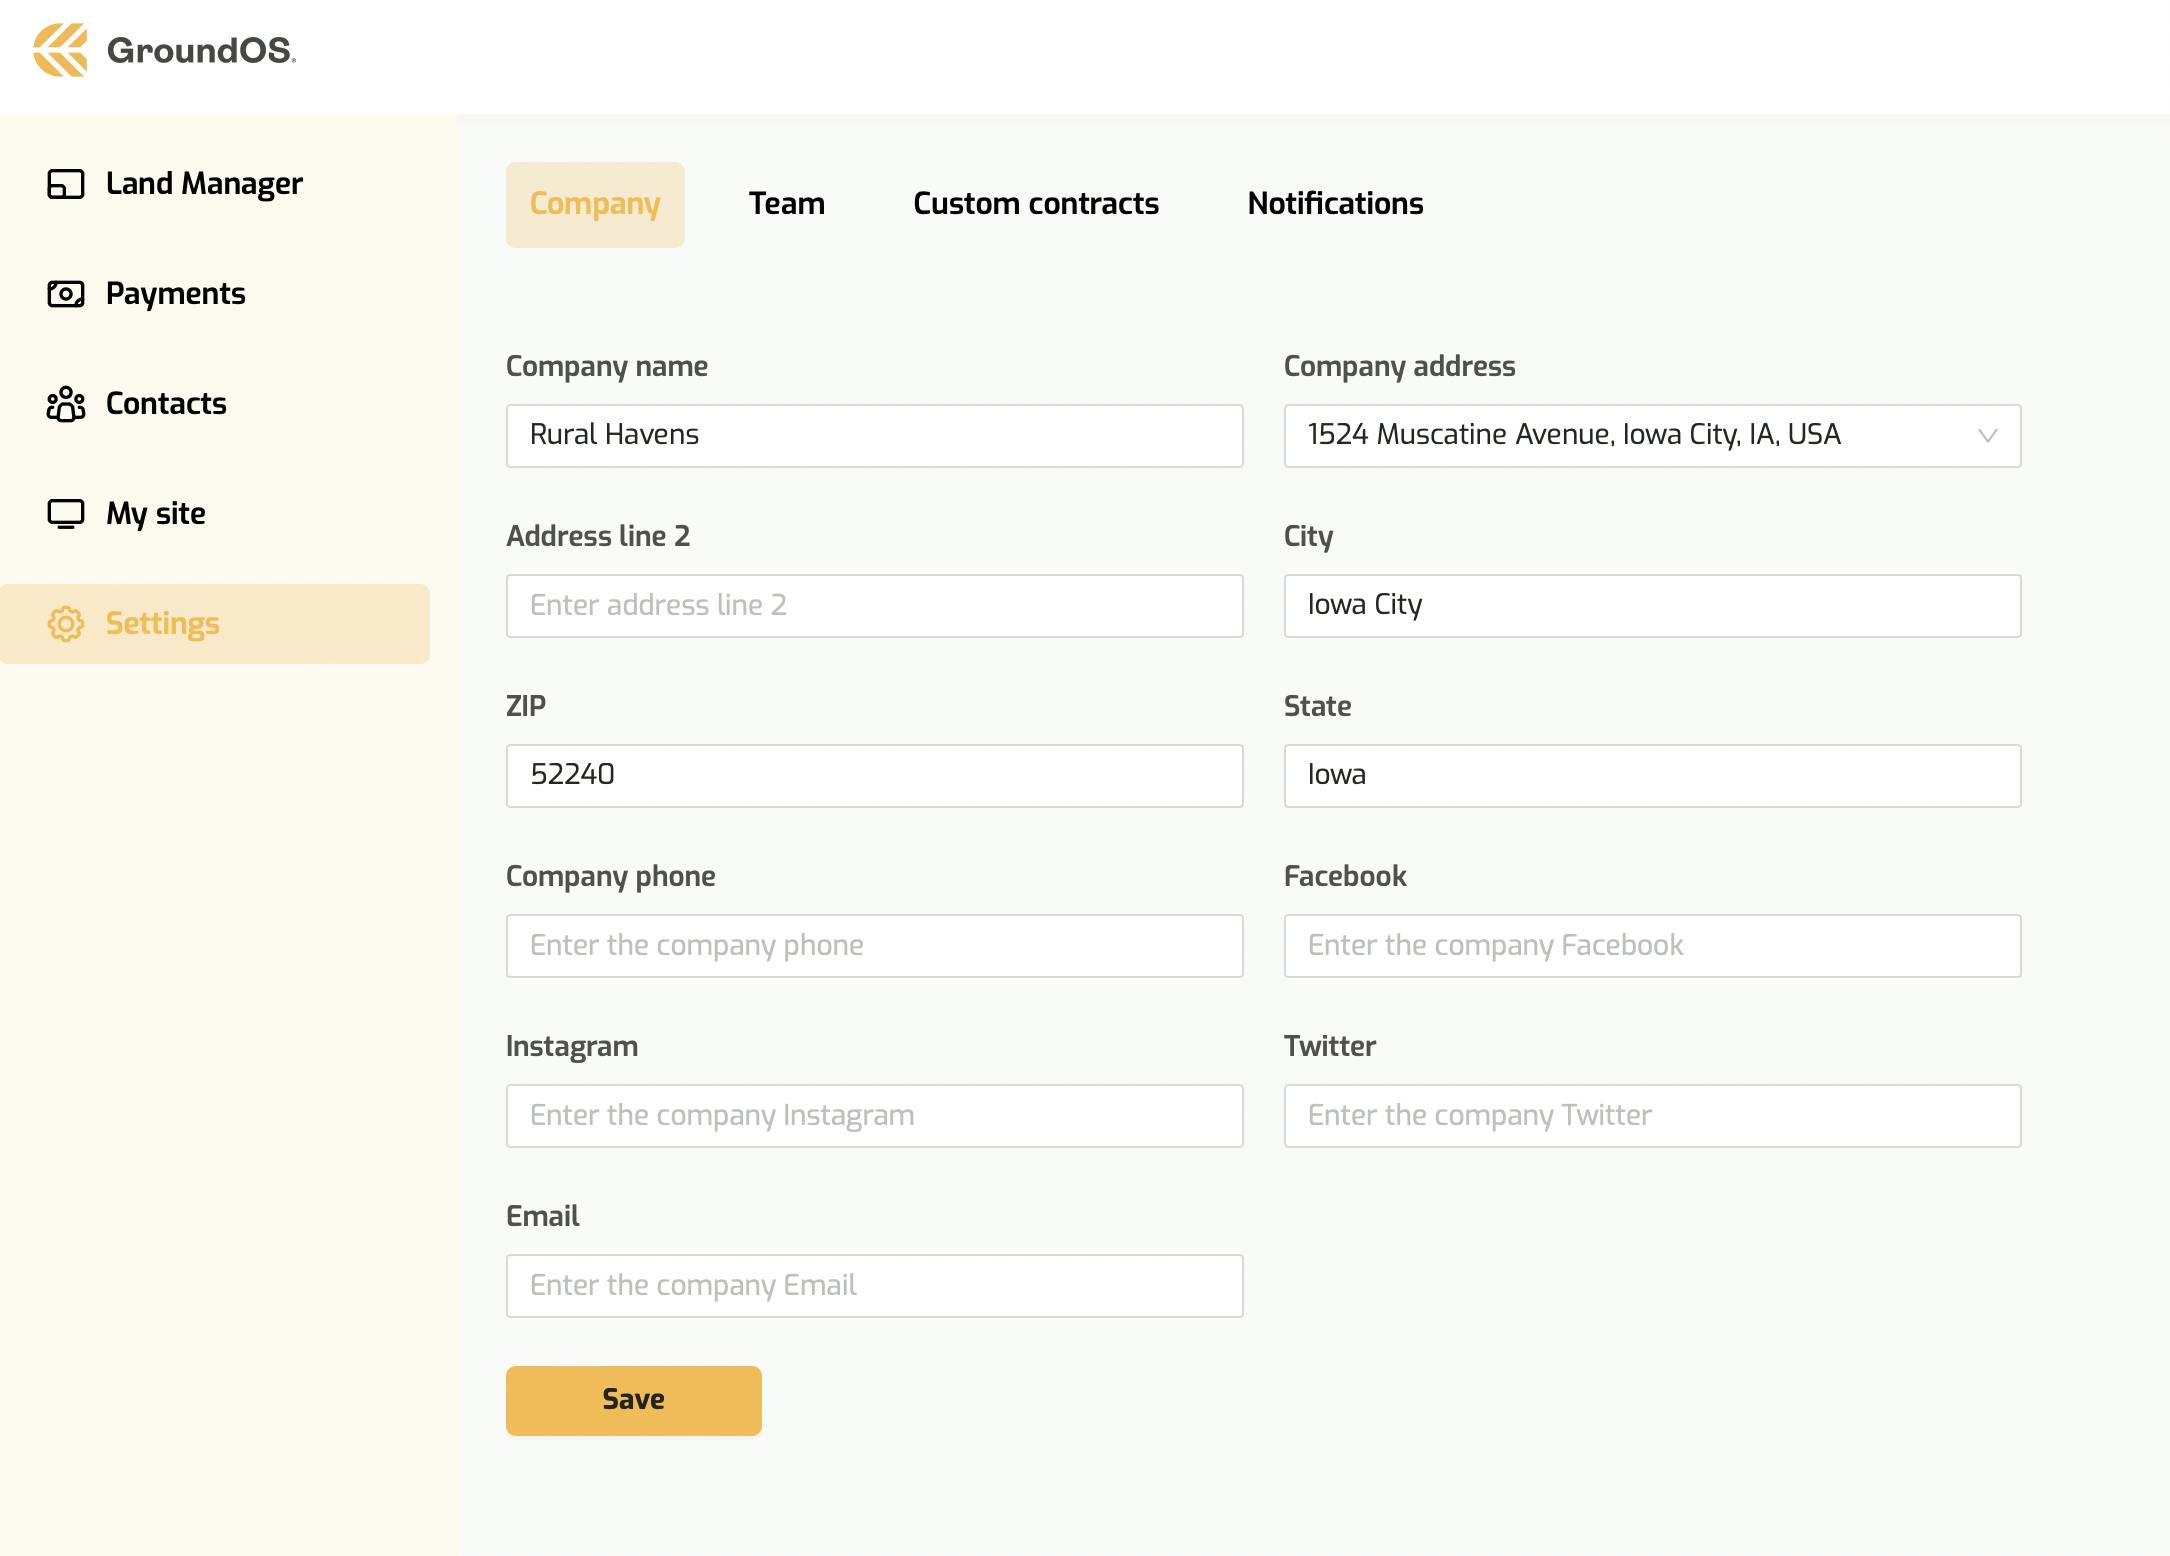Click the Company phone input field
This screenshot has height=1556, width=2170.
coord(874,945)
